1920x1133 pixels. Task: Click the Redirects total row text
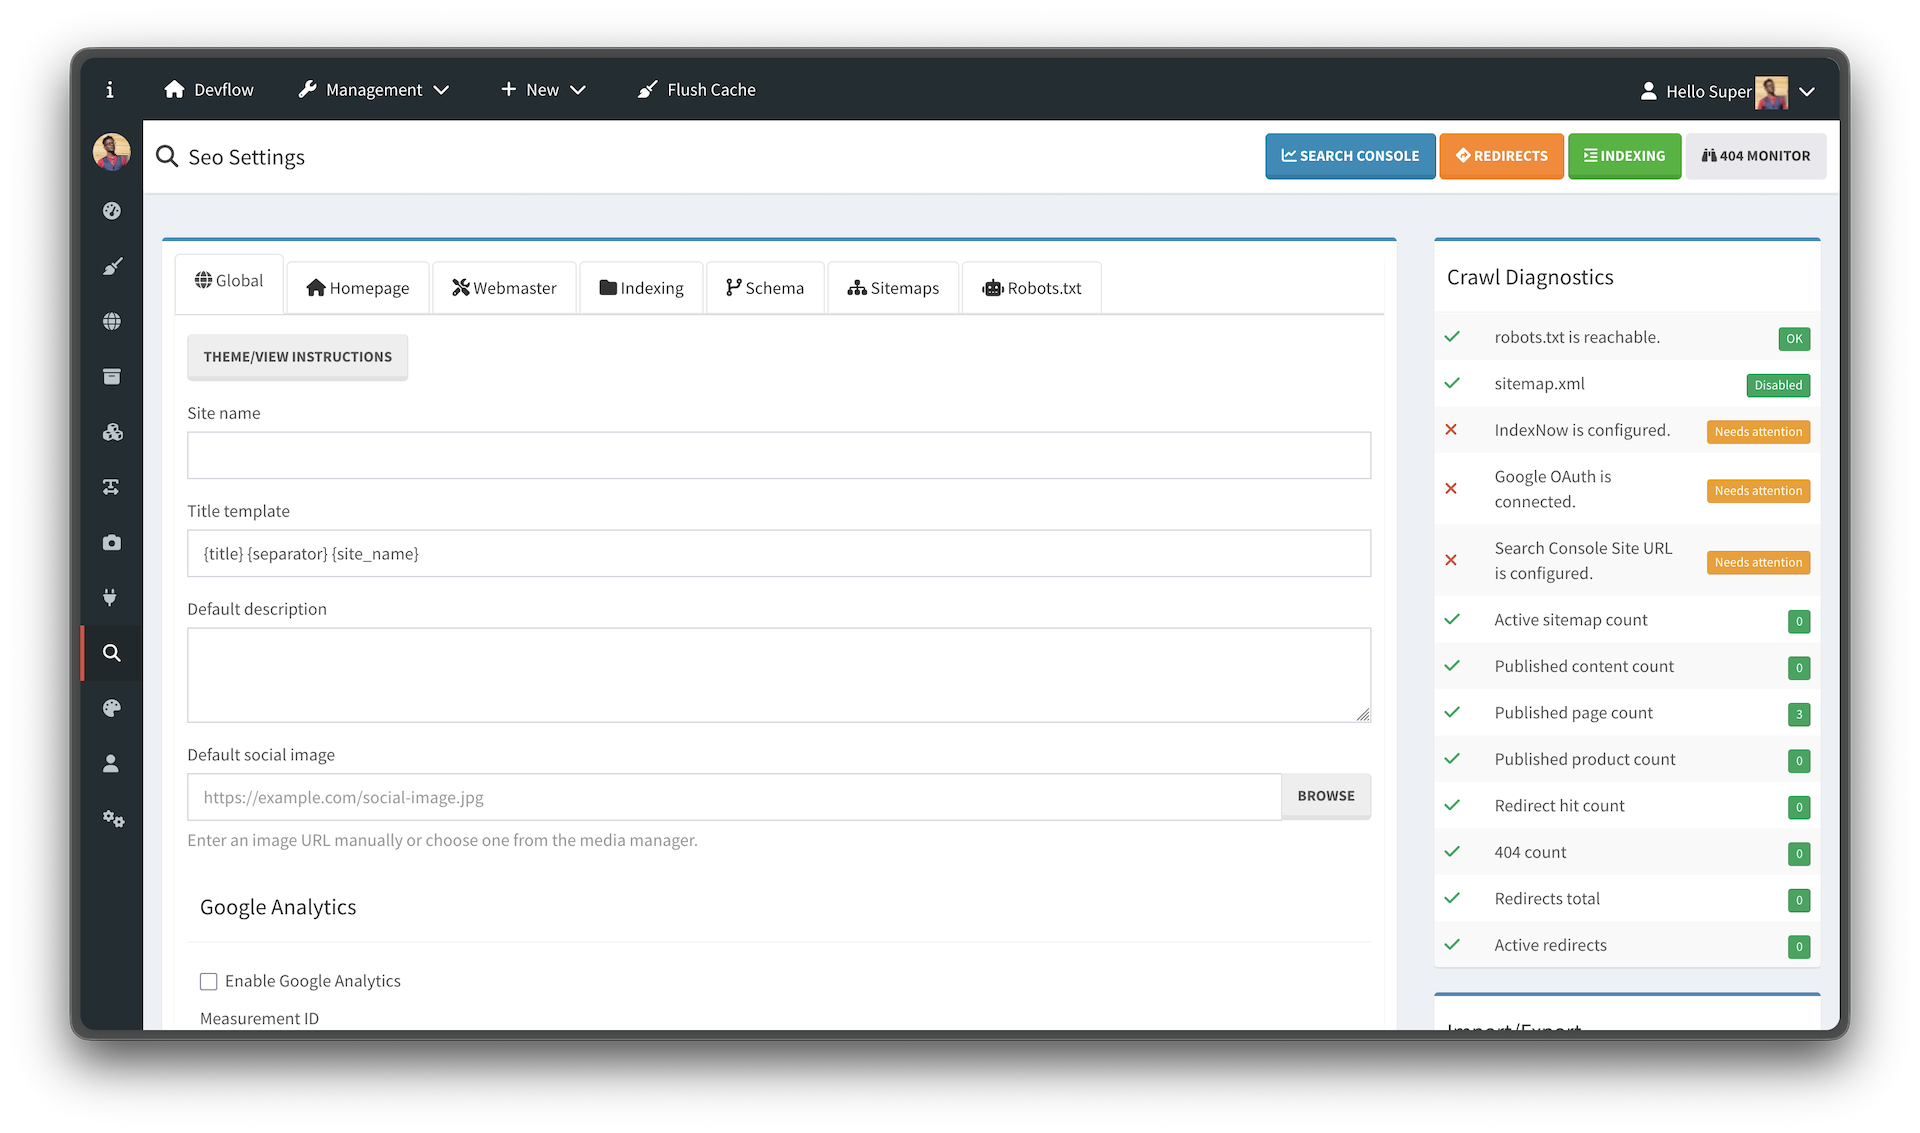coord(1547,899)
